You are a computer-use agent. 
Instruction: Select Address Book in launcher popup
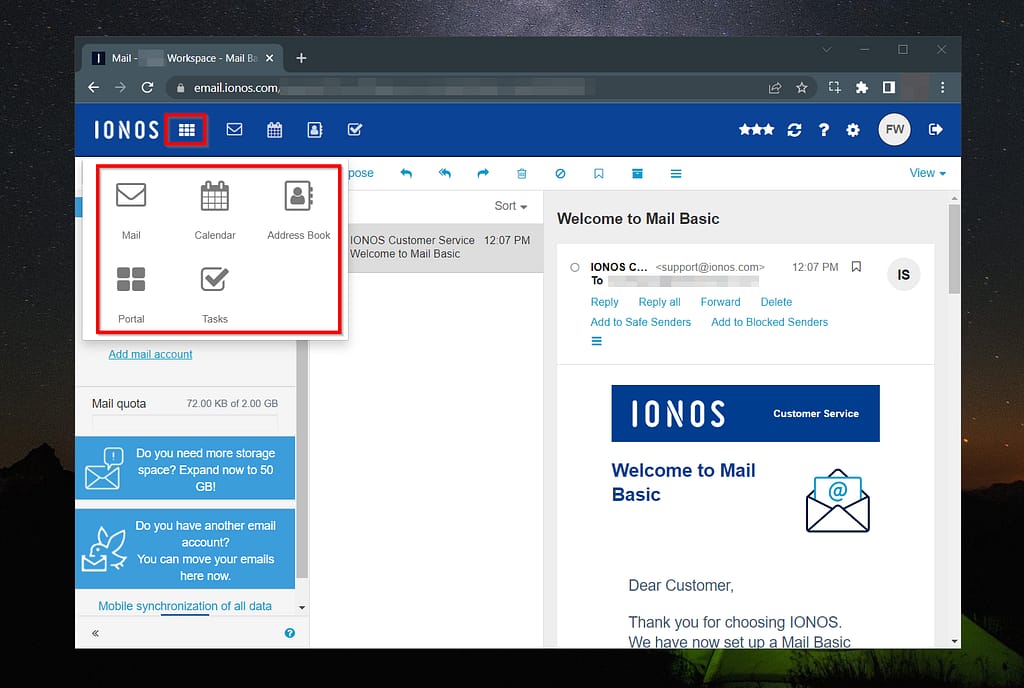coord(298,211)
